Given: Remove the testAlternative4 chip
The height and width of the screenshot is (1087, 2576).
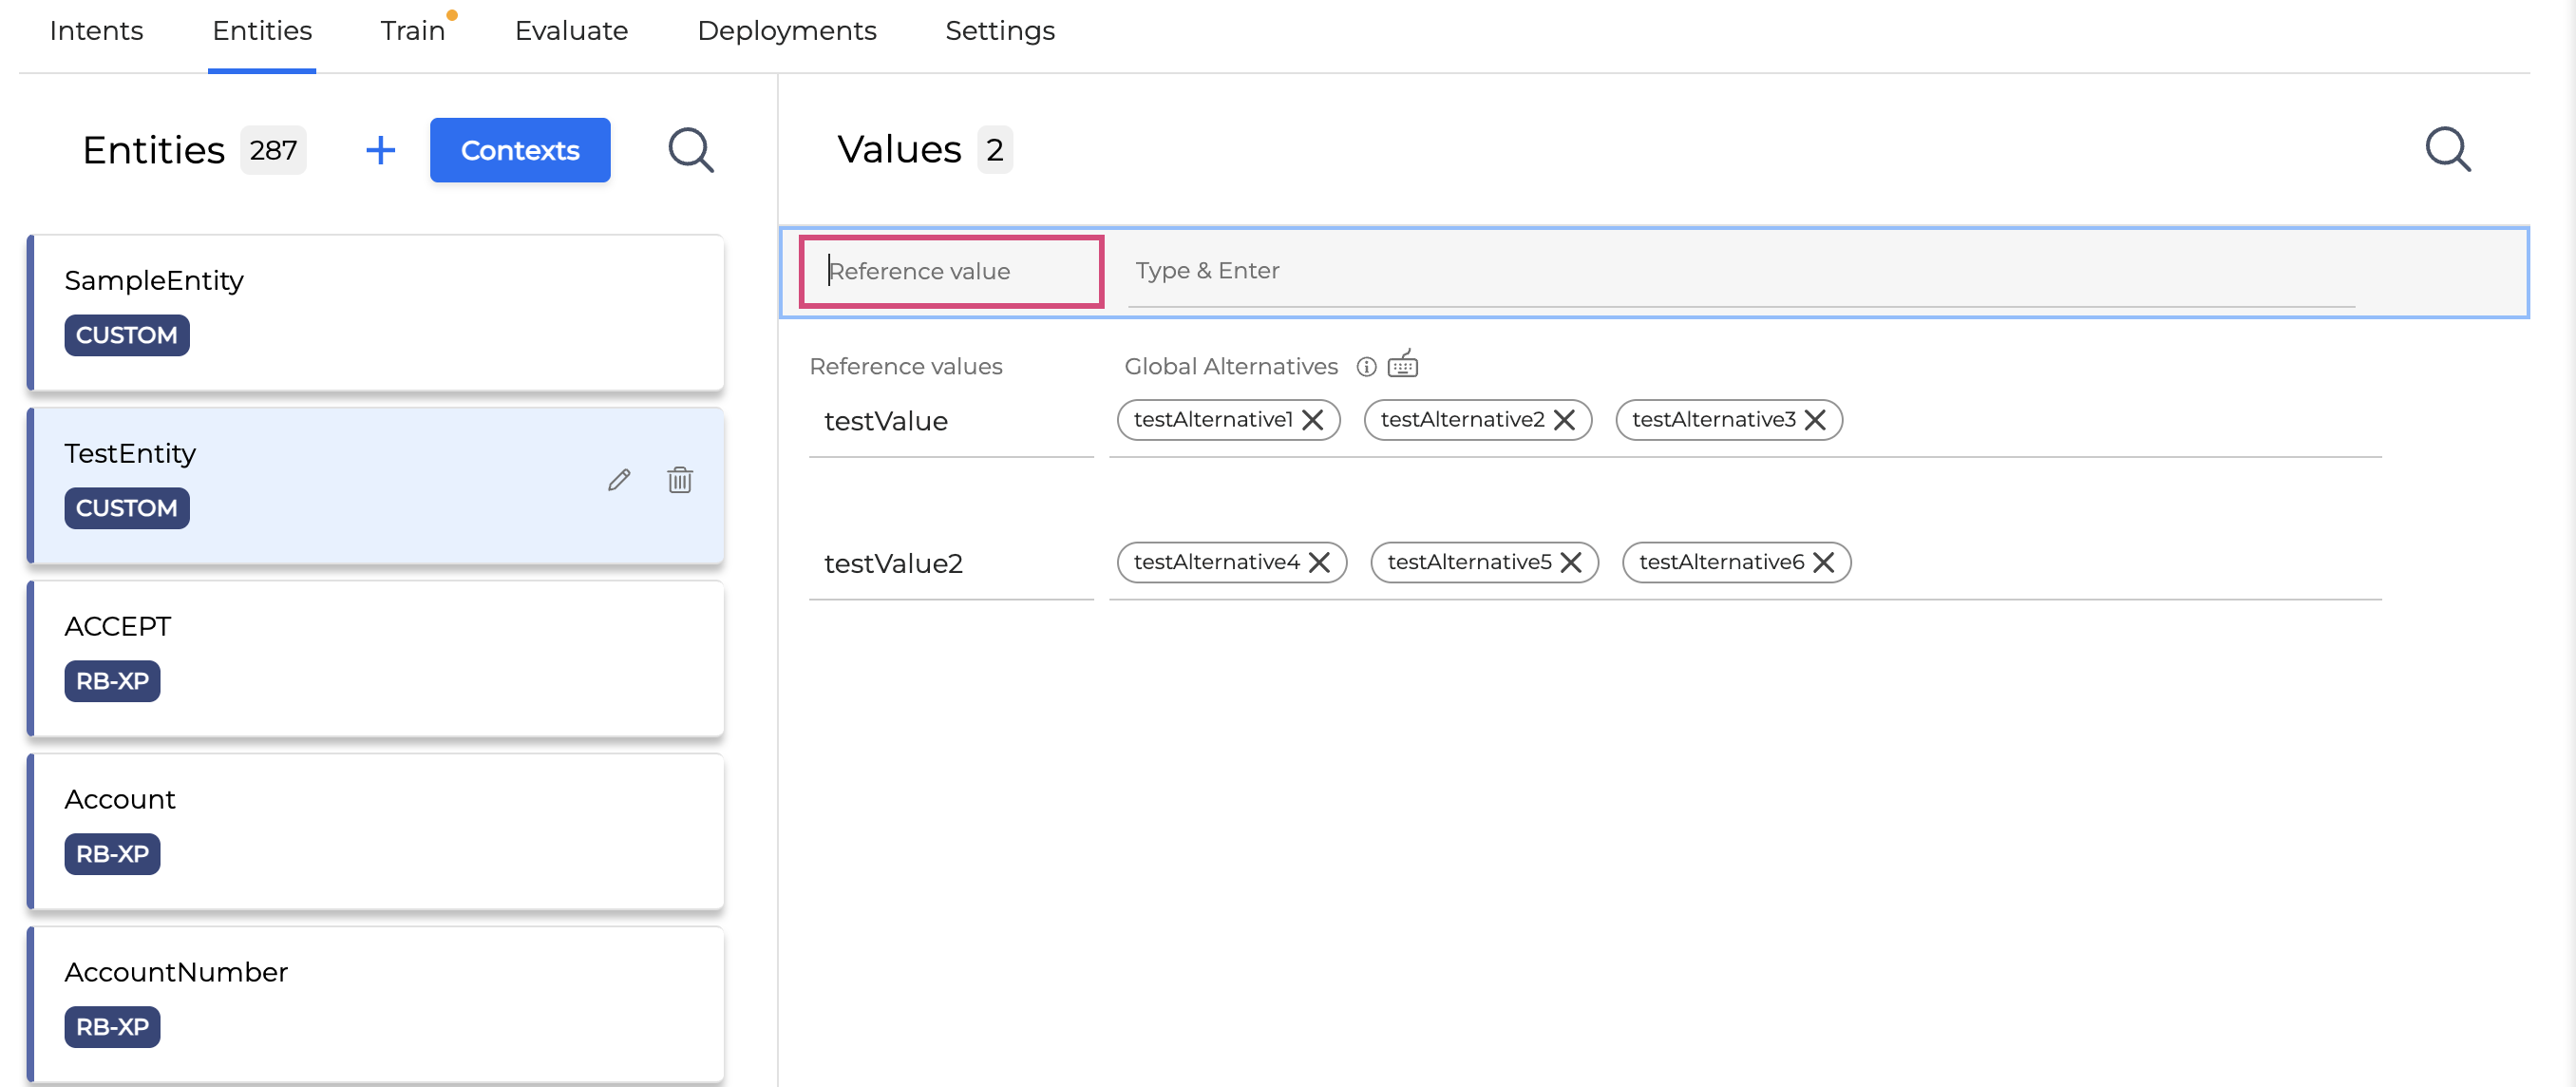Looking at the screenshot, I should pos(1320,563).
